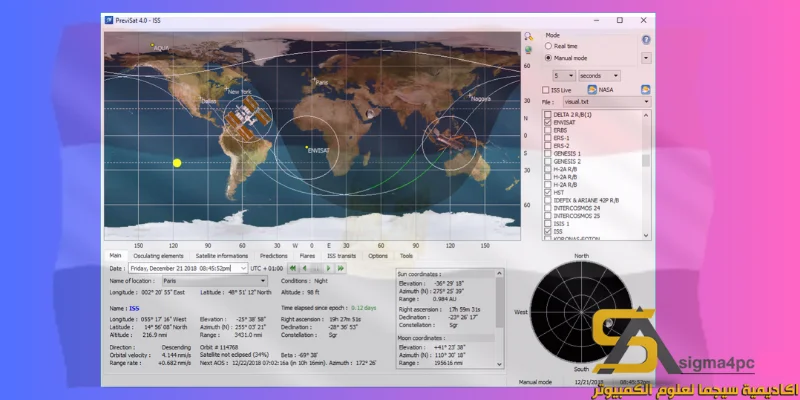Check the GENESIS 2 satellite checkbox
800x400 pixels.
coord(548,162)
